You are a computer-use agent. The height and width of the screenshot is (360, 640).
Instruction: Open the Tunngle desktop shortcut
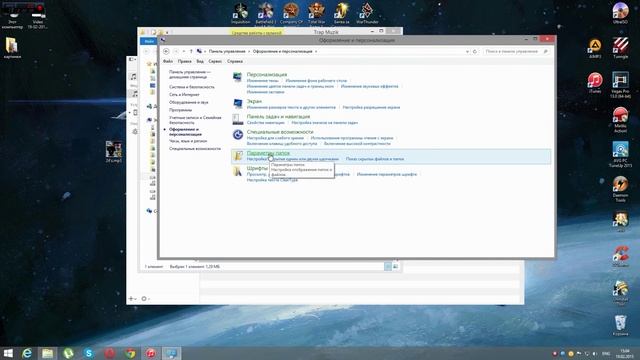[x=620, y=48]
